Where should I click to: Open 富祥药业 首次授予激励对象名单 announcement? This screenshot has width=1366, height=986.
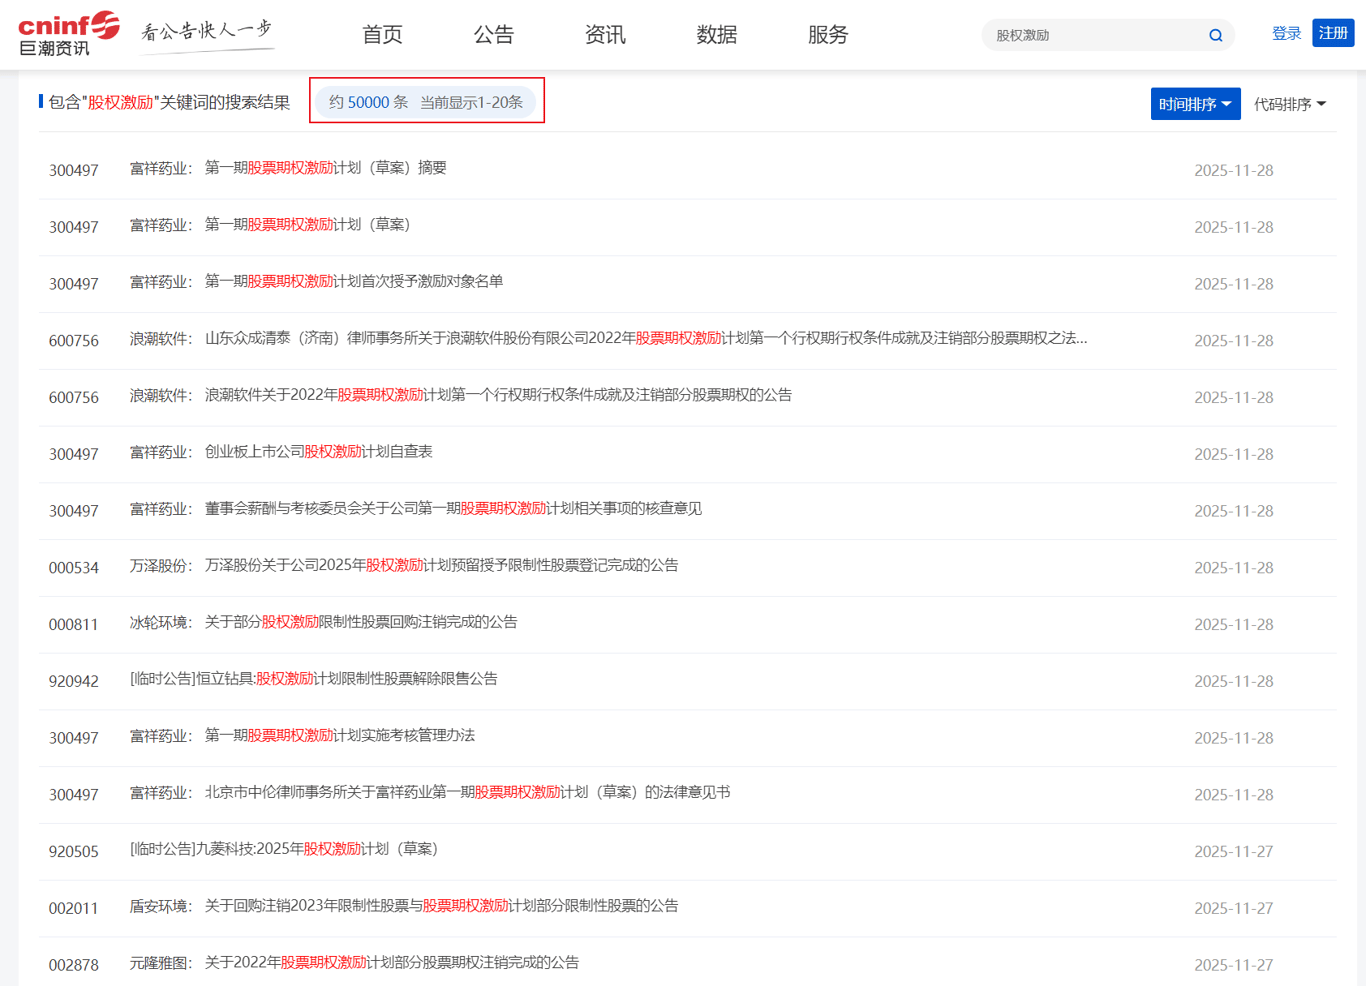[x=354, y=282]
